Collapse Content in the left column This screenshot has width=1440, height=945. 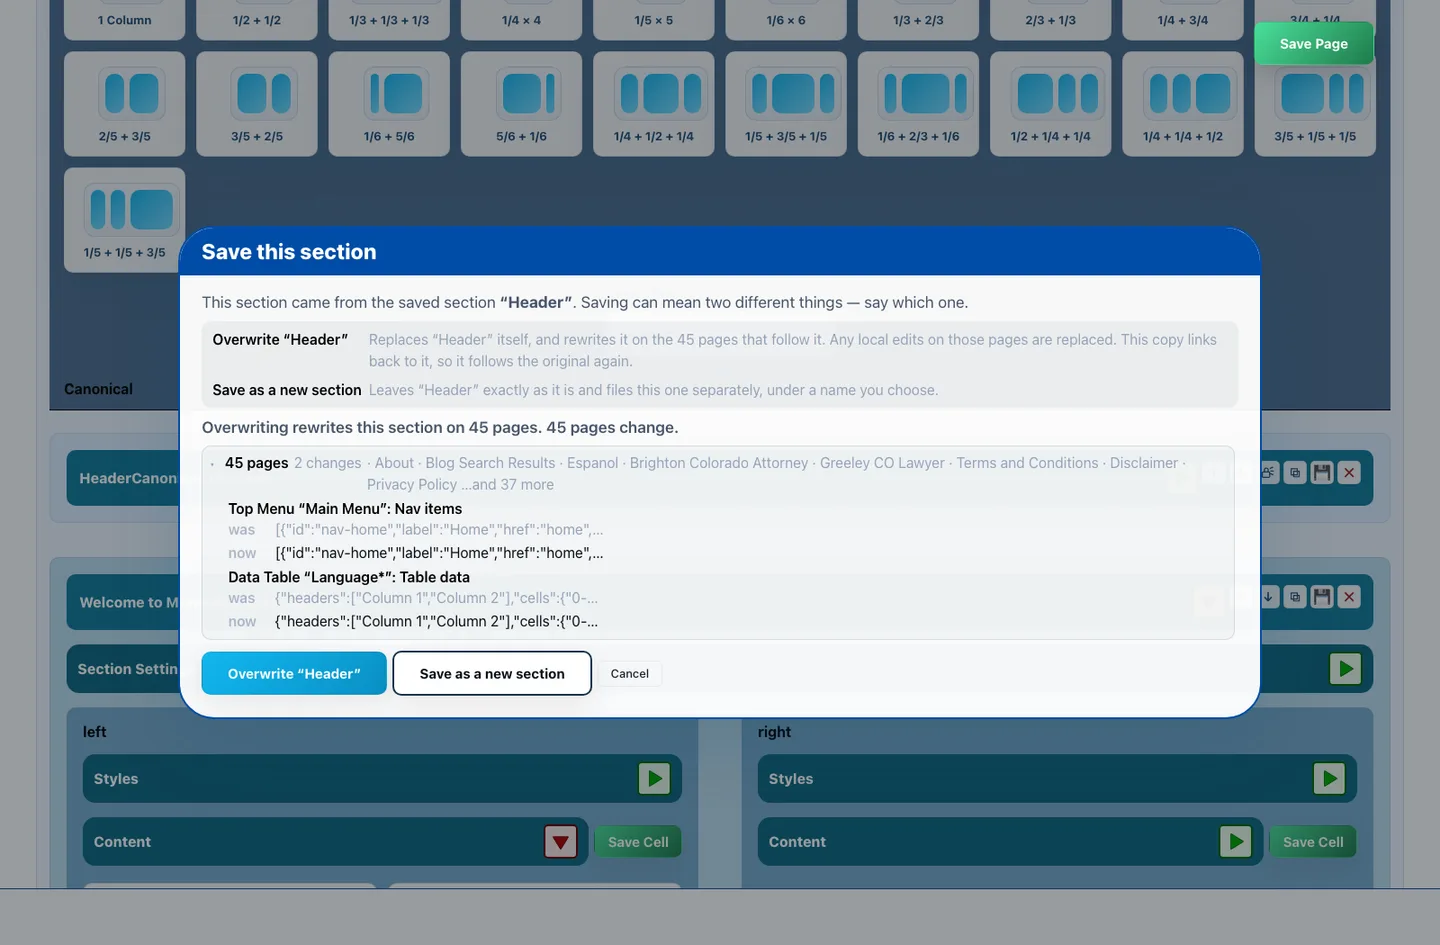click(561, 842)
